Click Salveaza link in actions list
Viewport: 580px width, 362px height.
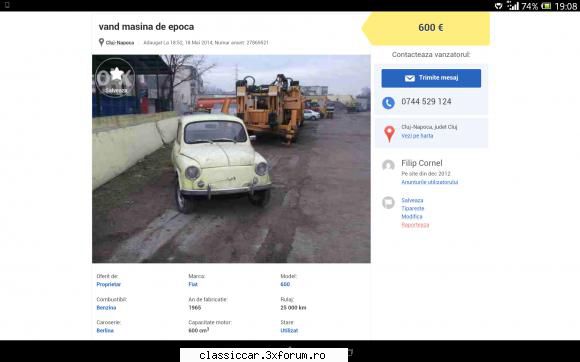pos(412,200)
